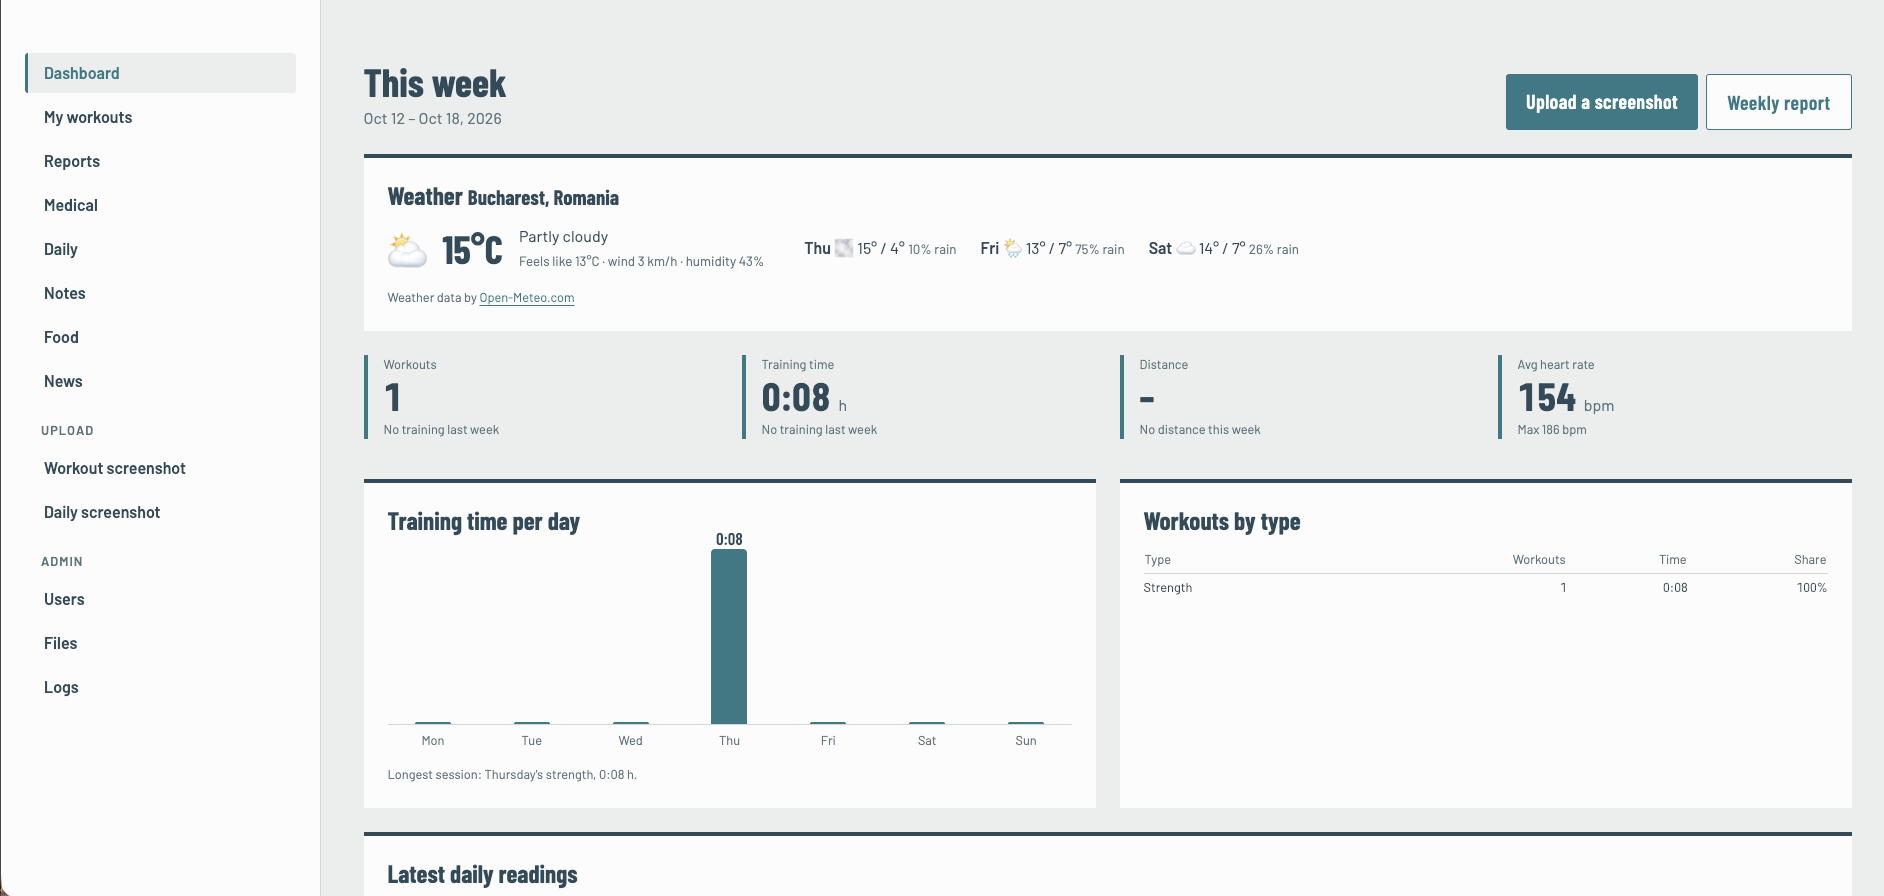The width and height of the screenshot is (1884, 896).
Task: Click the Thursday training time bar
Action: tap(729, 636)
